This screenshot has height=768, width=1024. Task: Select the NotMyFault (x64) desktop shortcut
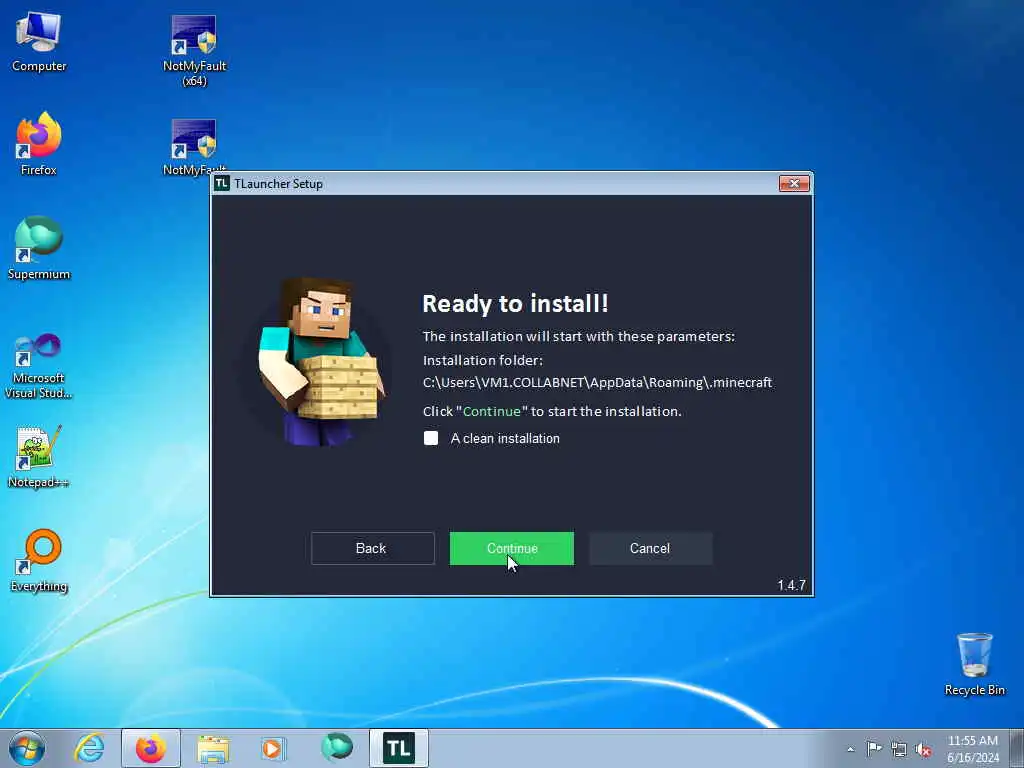[x=194, y=50]
